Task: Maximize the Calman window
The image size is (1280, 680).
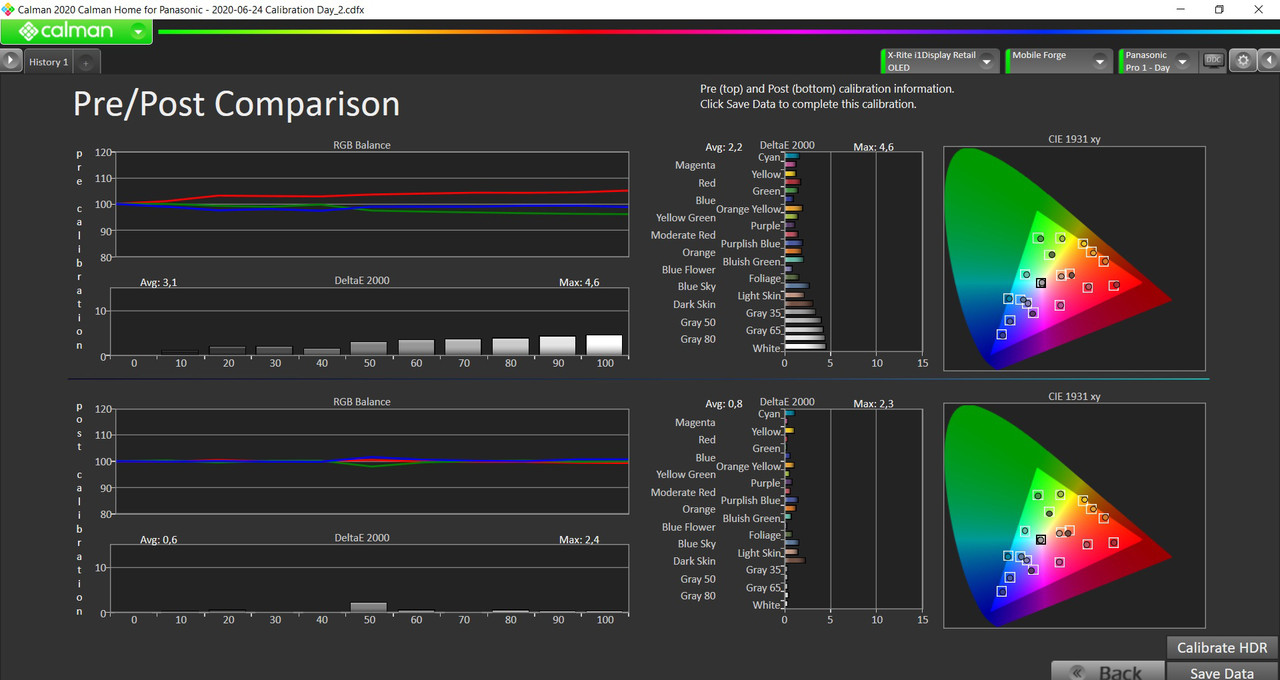Action: [x=1219, y=9]
